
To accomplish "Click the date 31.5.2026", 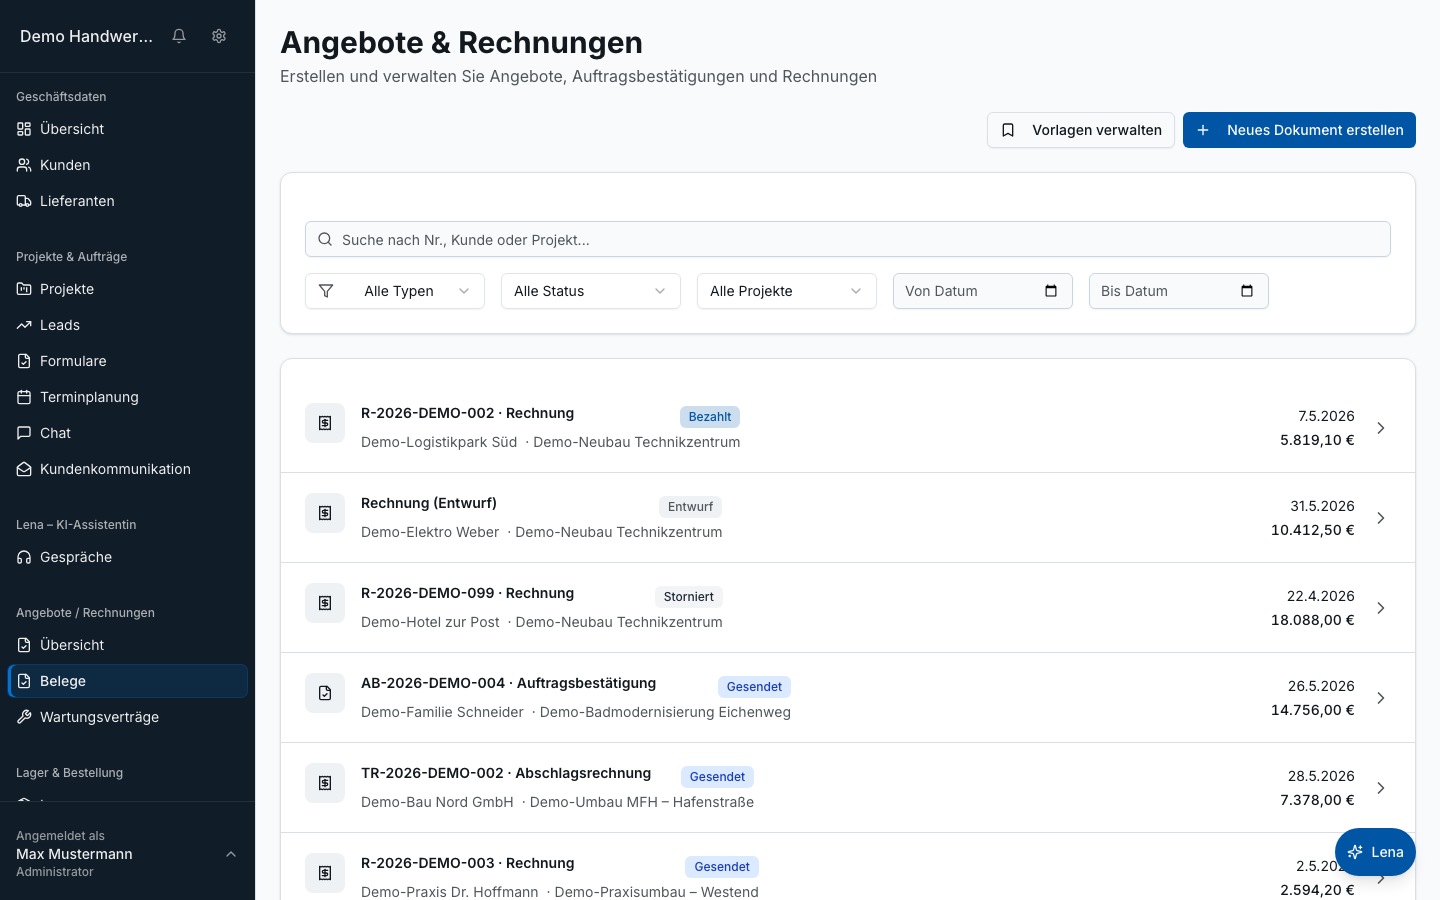I will (1322, 506).
